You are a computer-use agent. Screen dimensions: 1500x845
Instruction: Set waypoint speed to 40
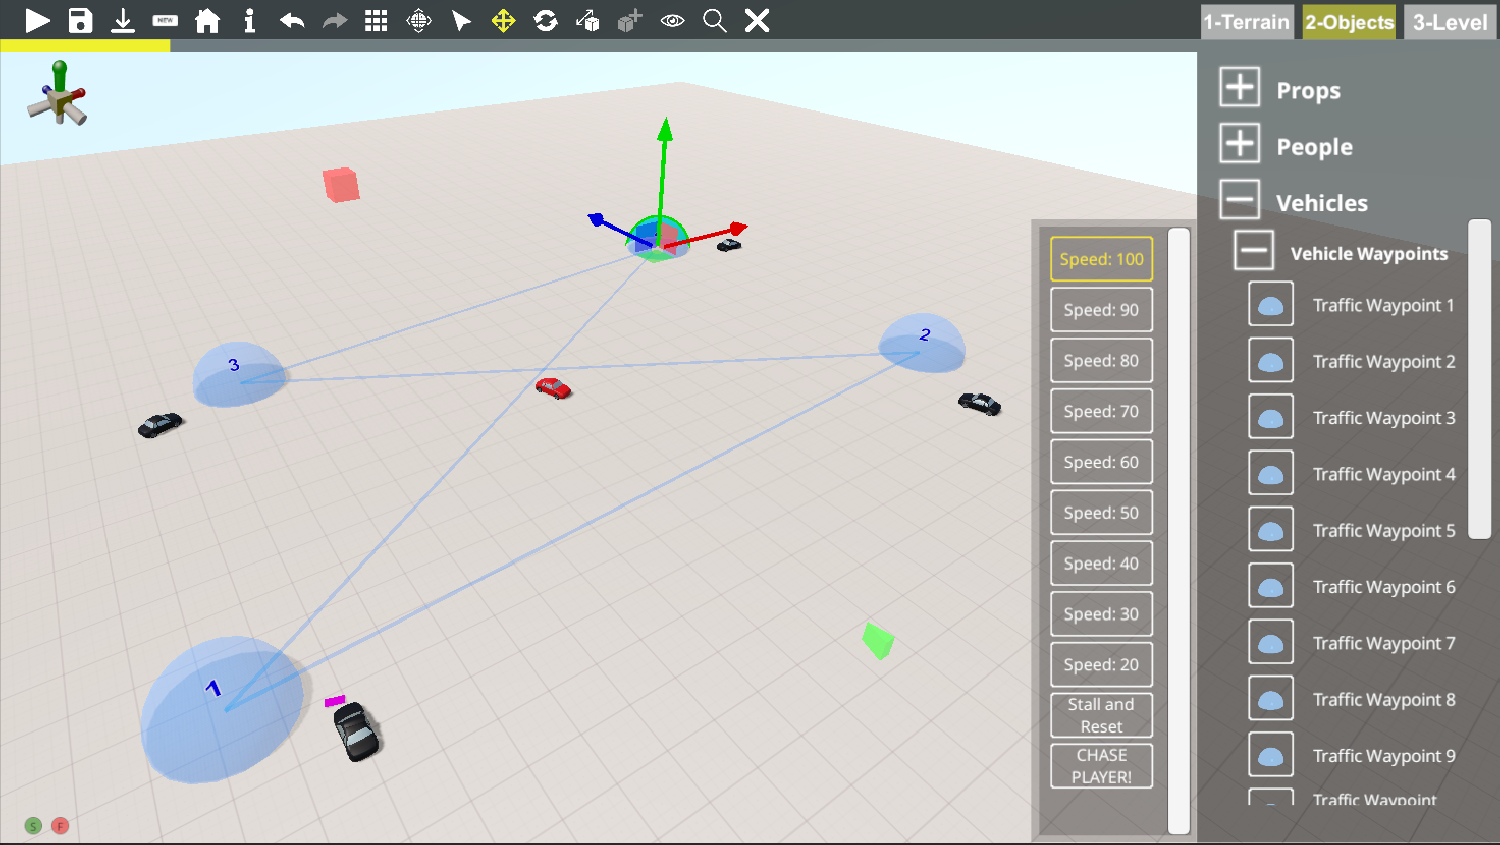[1101, 563]
